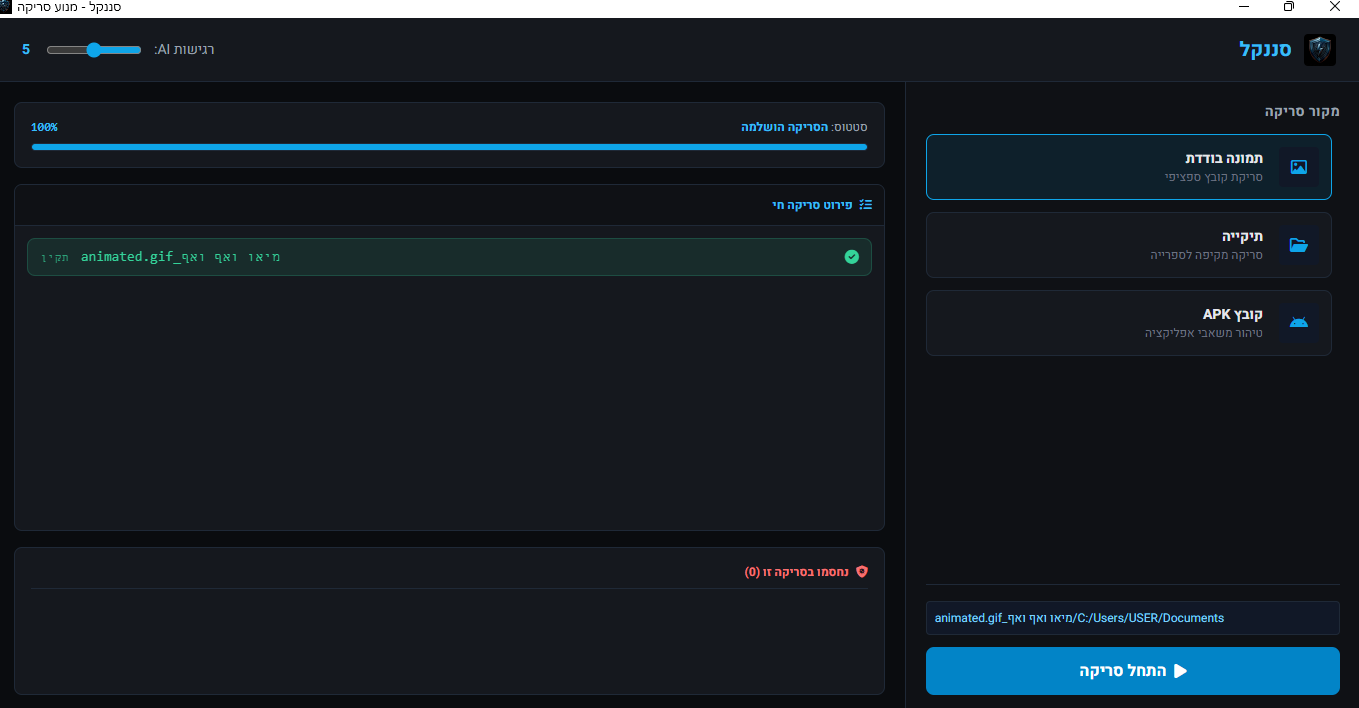Click the open folder icon

[1298, 245]
